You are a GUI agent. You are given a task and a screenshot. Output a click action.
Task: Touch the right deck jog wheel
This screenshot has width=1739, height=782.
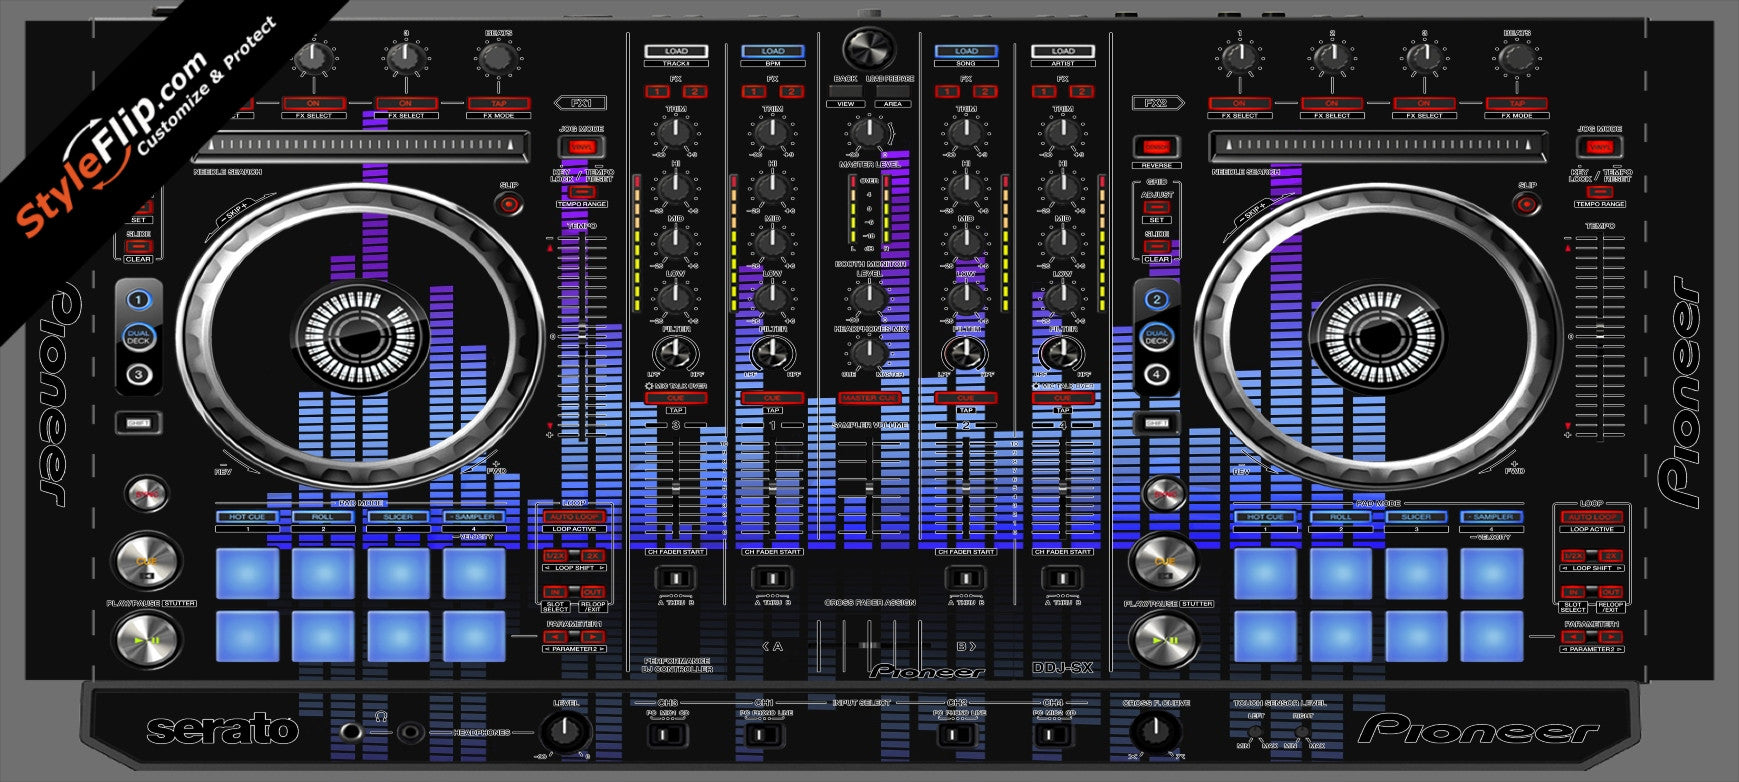pos(1378,336)
